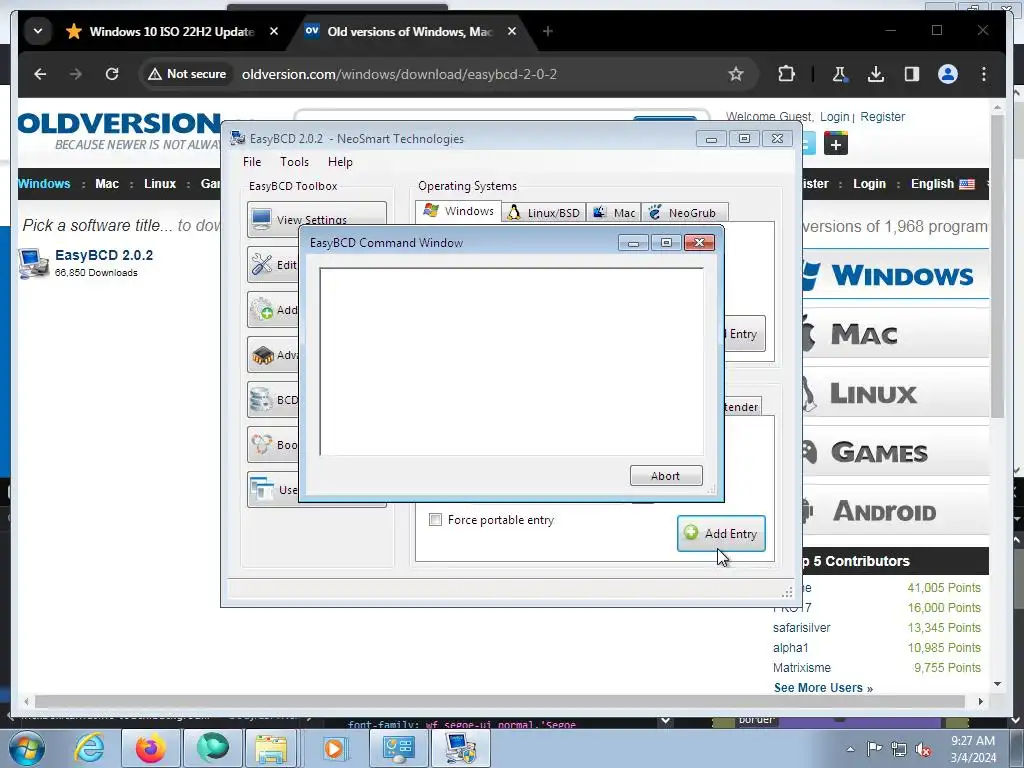
Task: Click Mac in the site navigation bar
Action: [107, 184]
